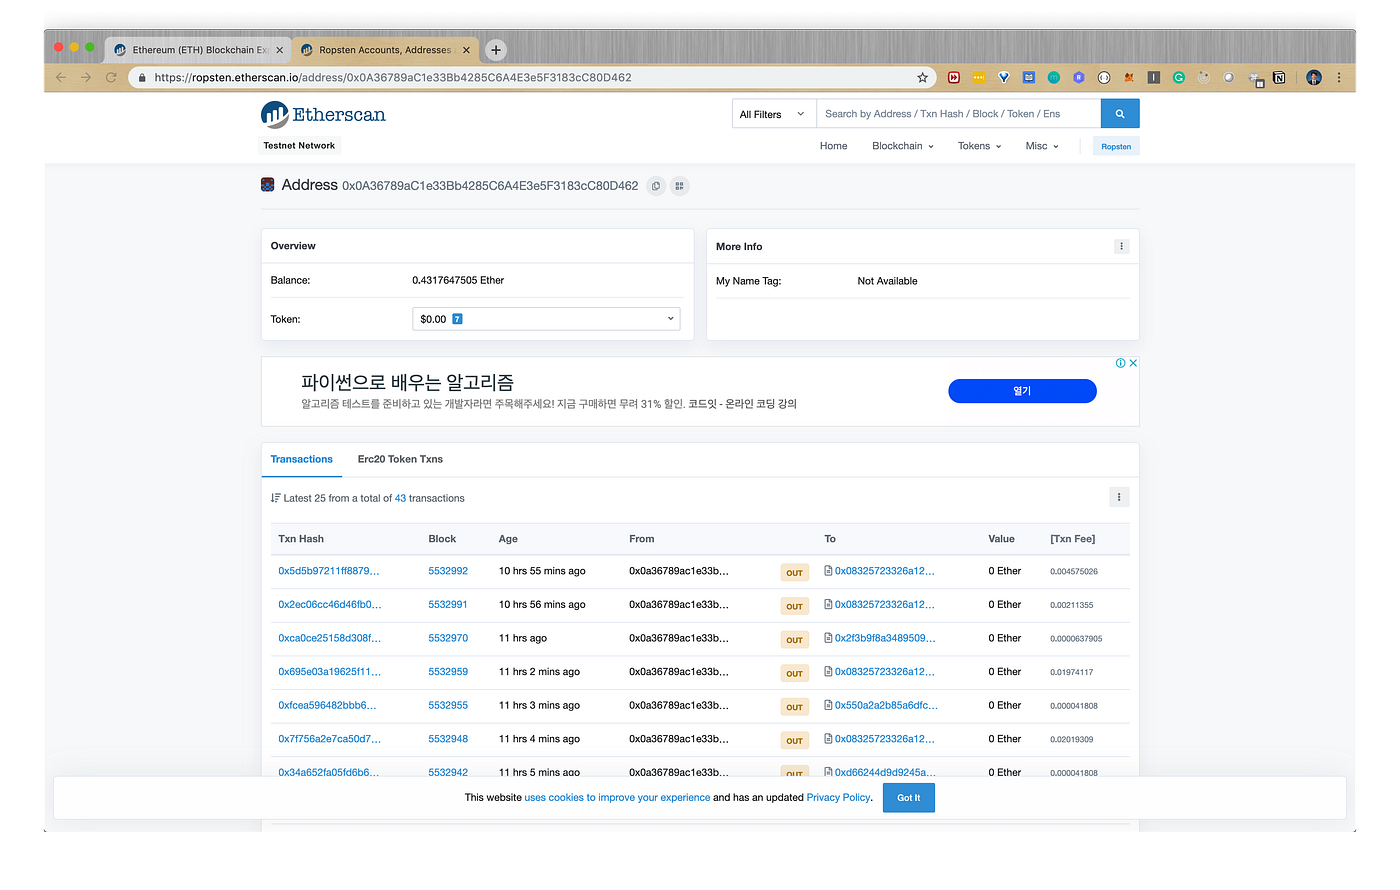Open transaction hash 0x7f756a2e7ca50d7

click(x=329, y=739)
